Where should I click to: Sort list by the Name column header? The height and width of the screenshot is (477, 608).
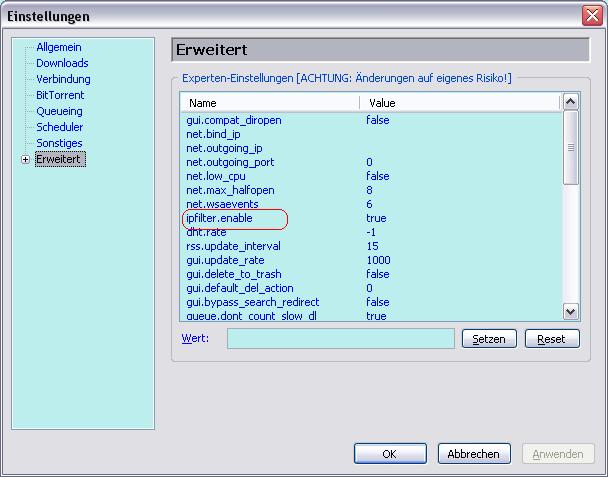270,103
